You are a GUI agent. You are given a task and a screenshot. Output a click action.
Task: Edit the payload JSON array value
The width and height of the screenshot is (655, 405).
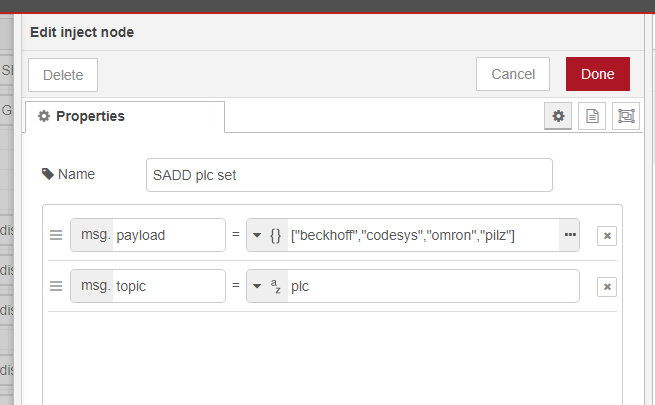tap(423, 235)
